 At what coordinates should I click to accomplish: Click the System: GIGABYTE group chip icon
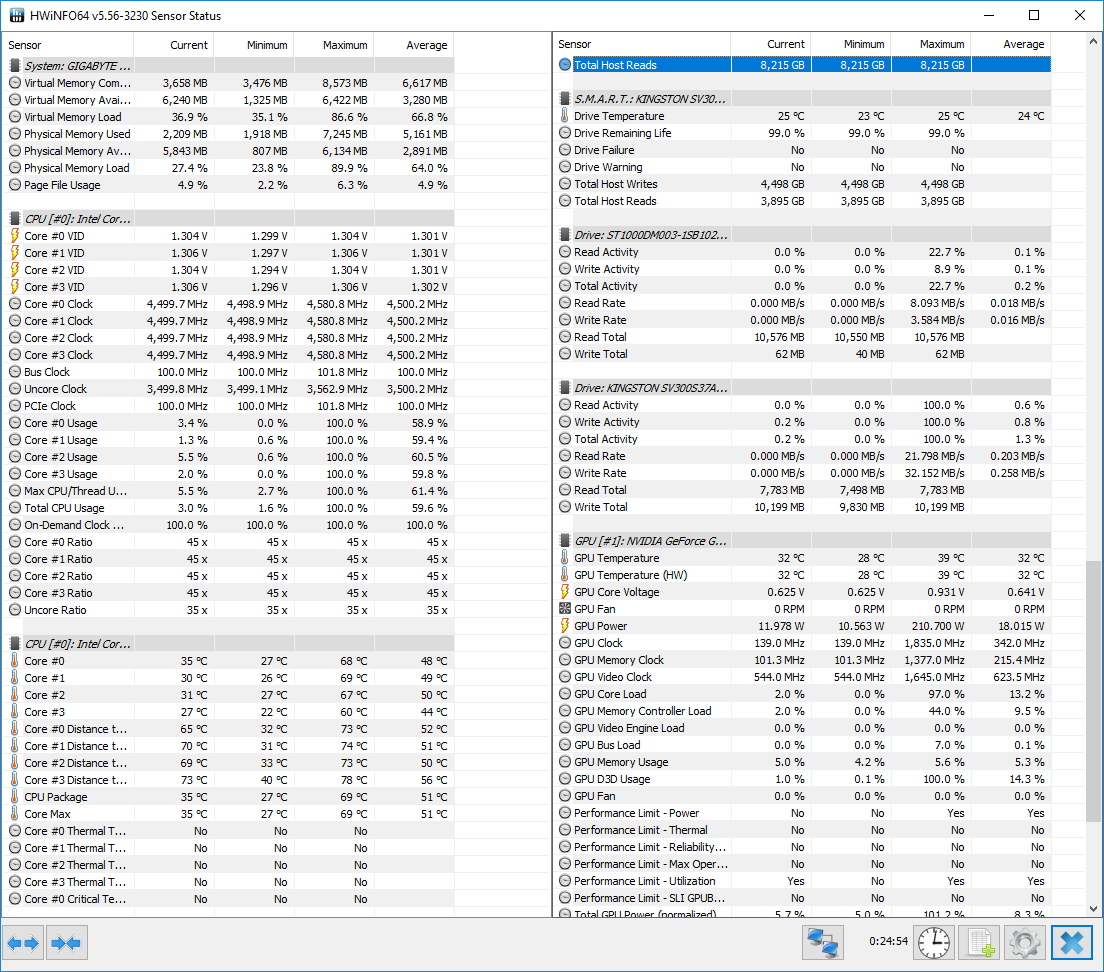pyautogui.click(x=15, y=65)
